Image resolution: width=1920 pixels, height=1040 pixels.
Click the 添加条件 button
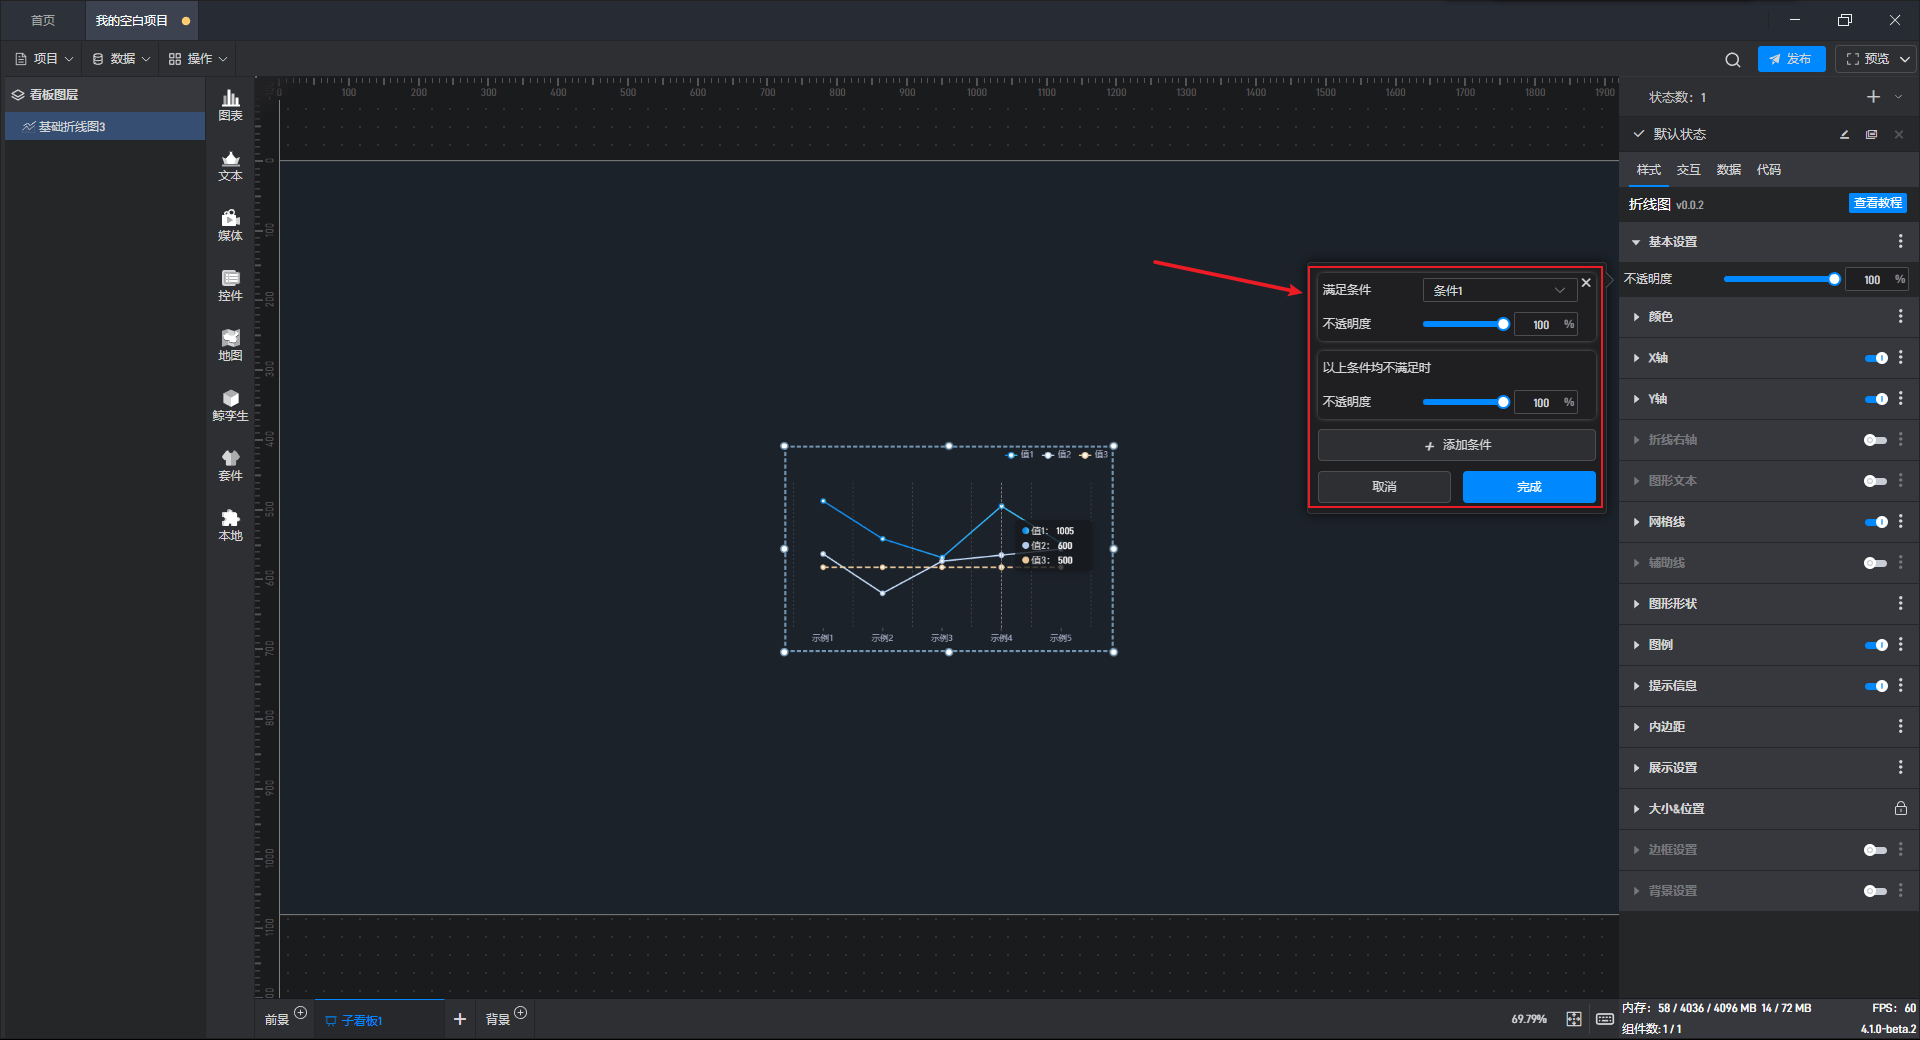tap(1456, 445)
